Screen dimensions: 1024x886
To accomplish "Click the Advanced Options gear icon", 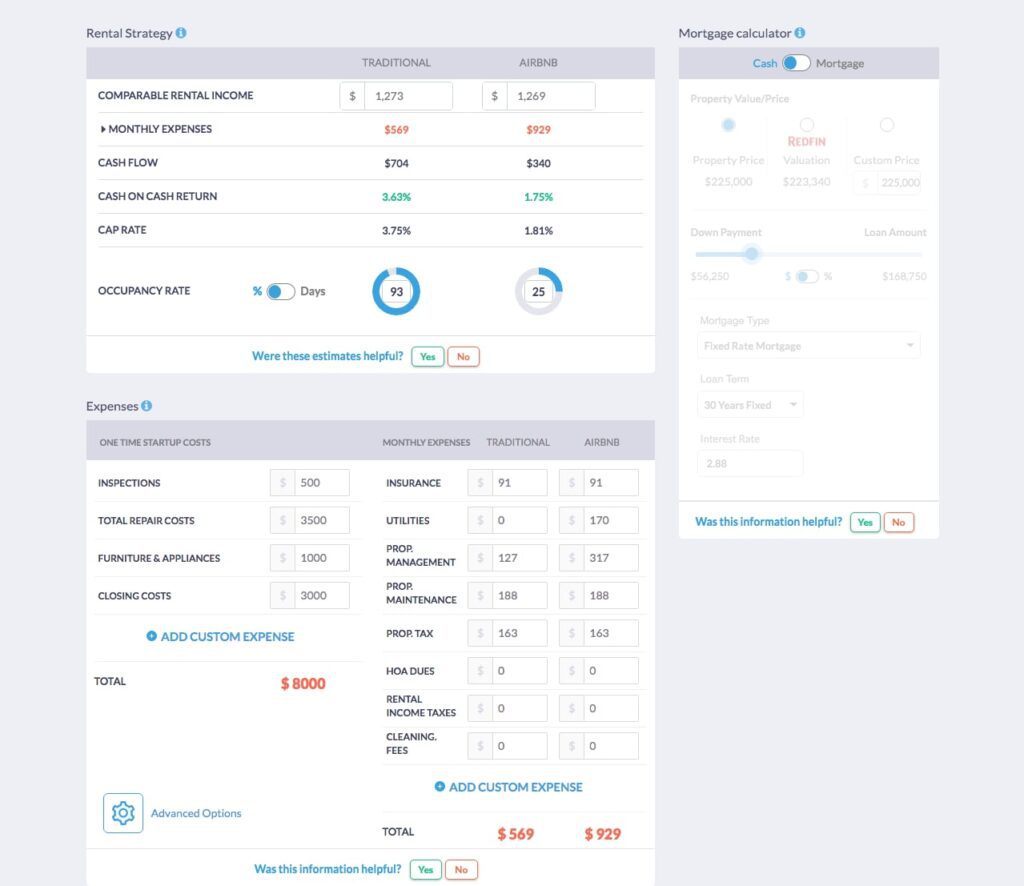I will pyautogui.click(x=122, y=813).
